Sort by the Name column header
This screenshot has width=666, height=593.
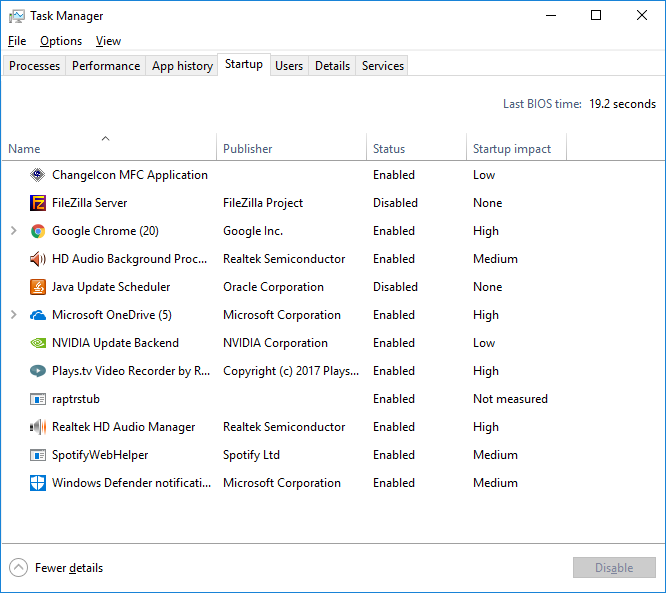coord(110,147)
